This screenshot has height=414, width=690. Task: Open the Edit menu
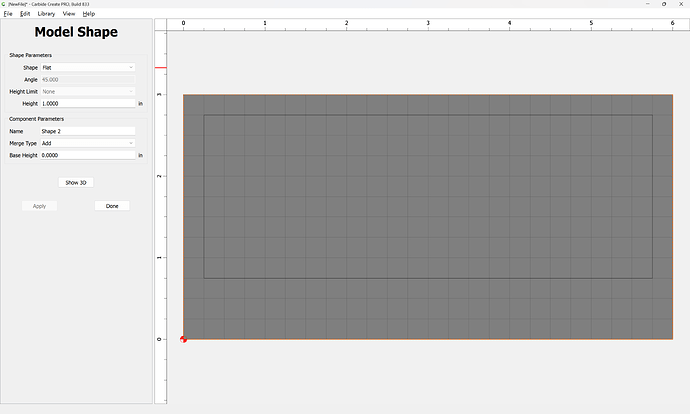click(x=25, y=14)
